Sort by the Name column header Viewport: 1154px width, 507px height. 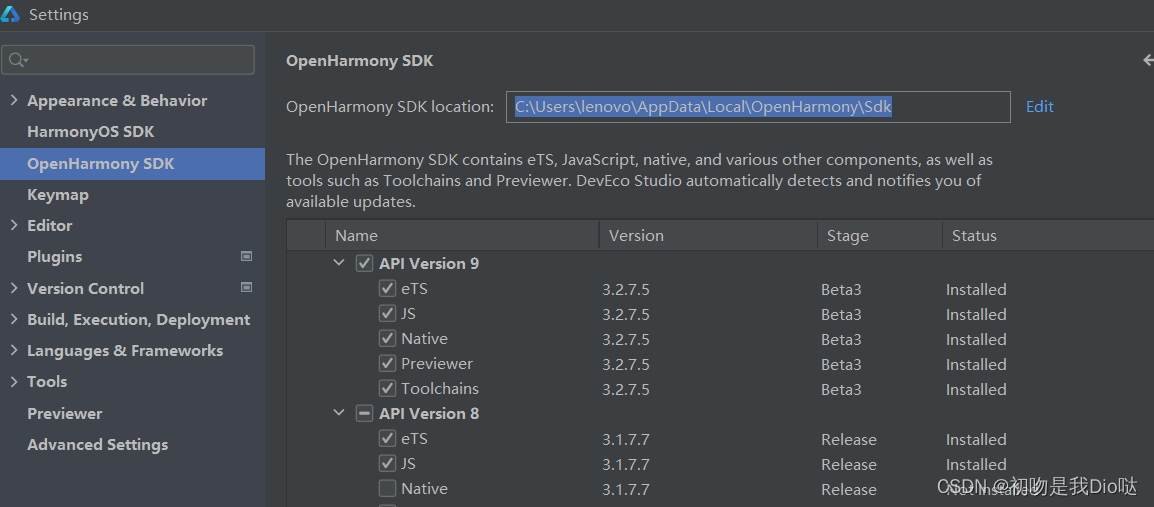pyautogui.click(x=462, y=235)
